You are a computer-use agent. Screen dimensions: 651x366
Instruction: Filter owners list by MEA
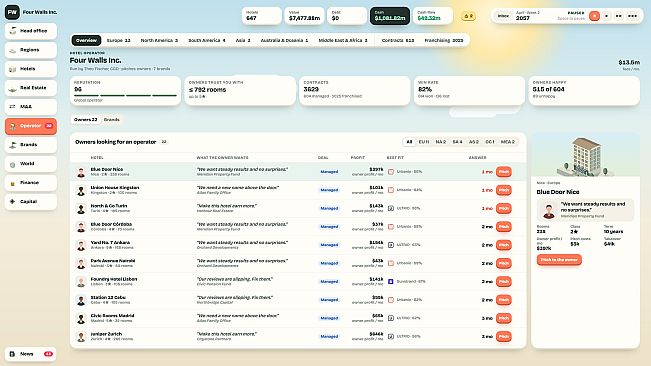point(508,142)
